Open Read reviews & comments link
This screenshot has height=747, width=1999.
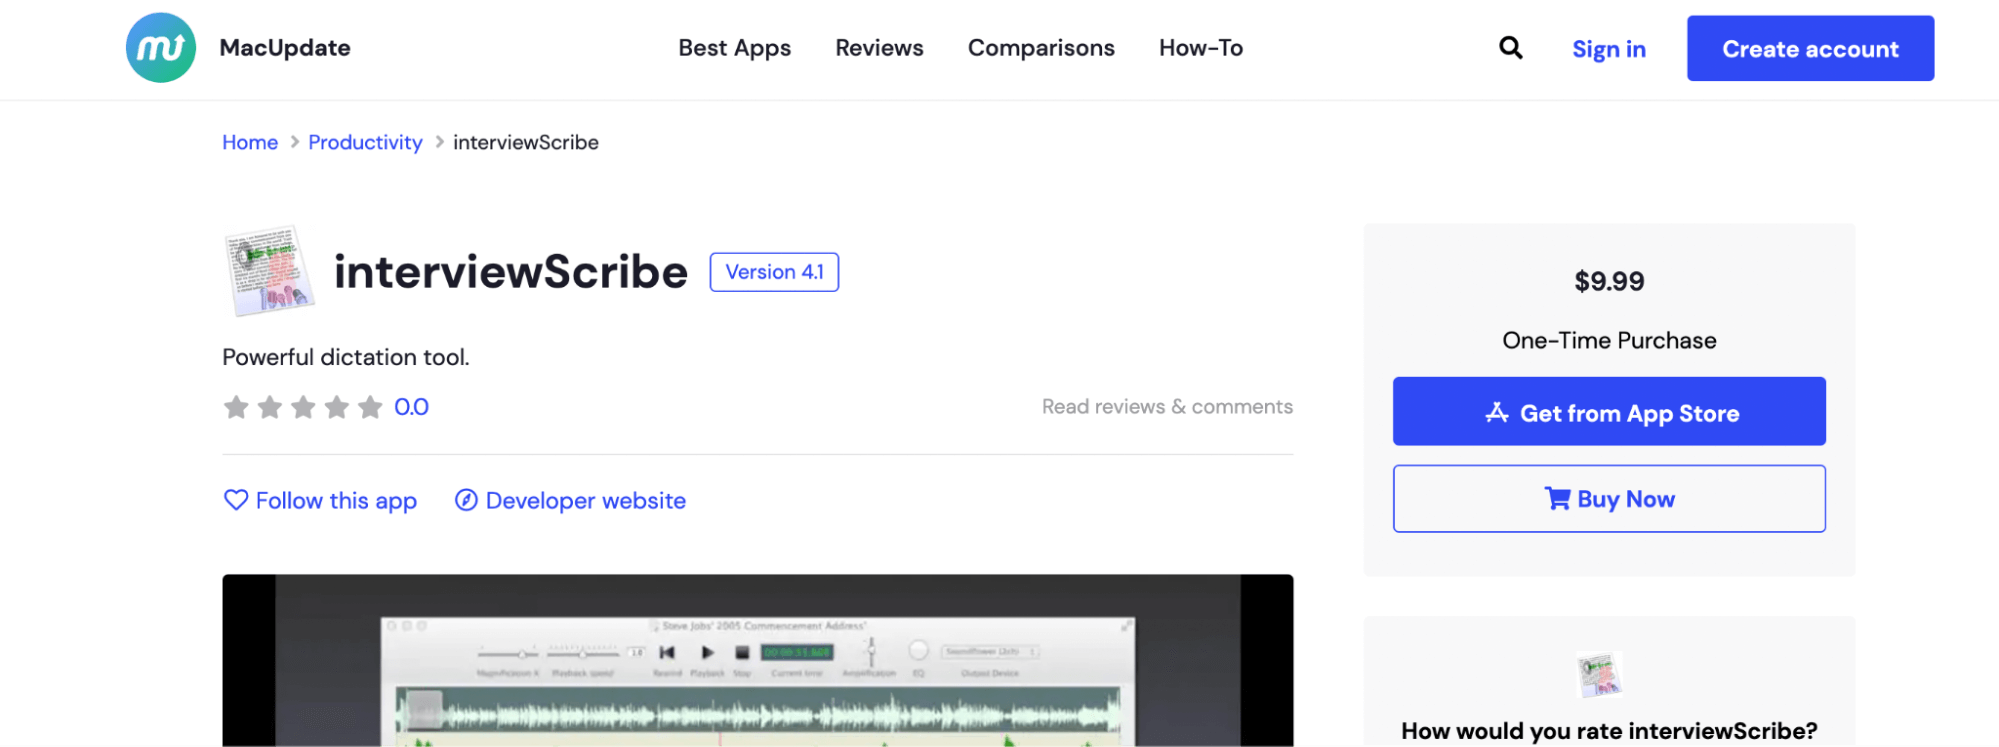click(1167, 406)
